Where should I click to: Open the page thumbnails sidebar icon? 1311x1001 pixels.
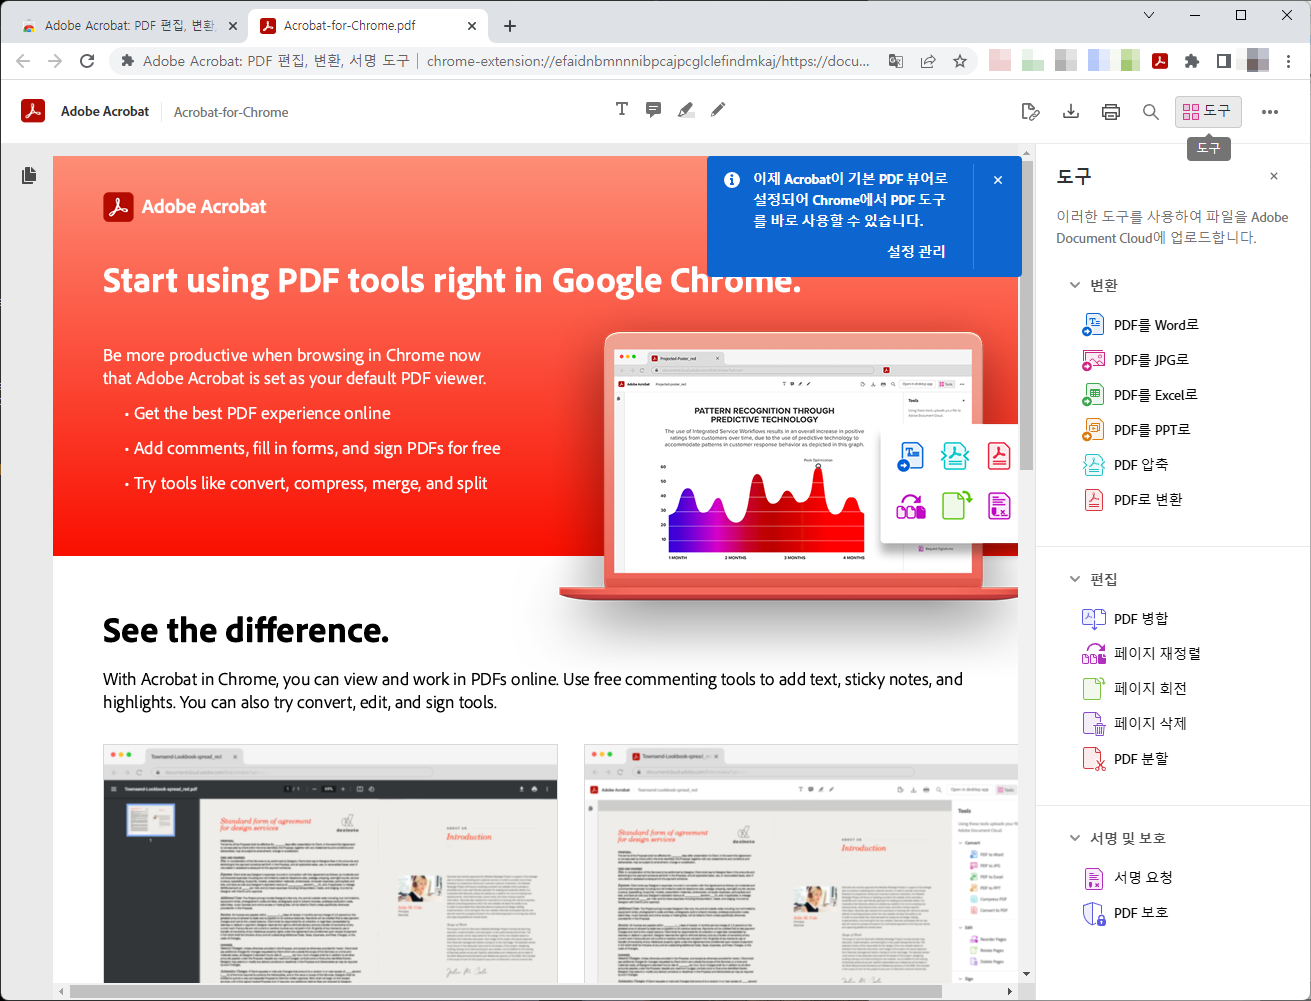point(29,175)
